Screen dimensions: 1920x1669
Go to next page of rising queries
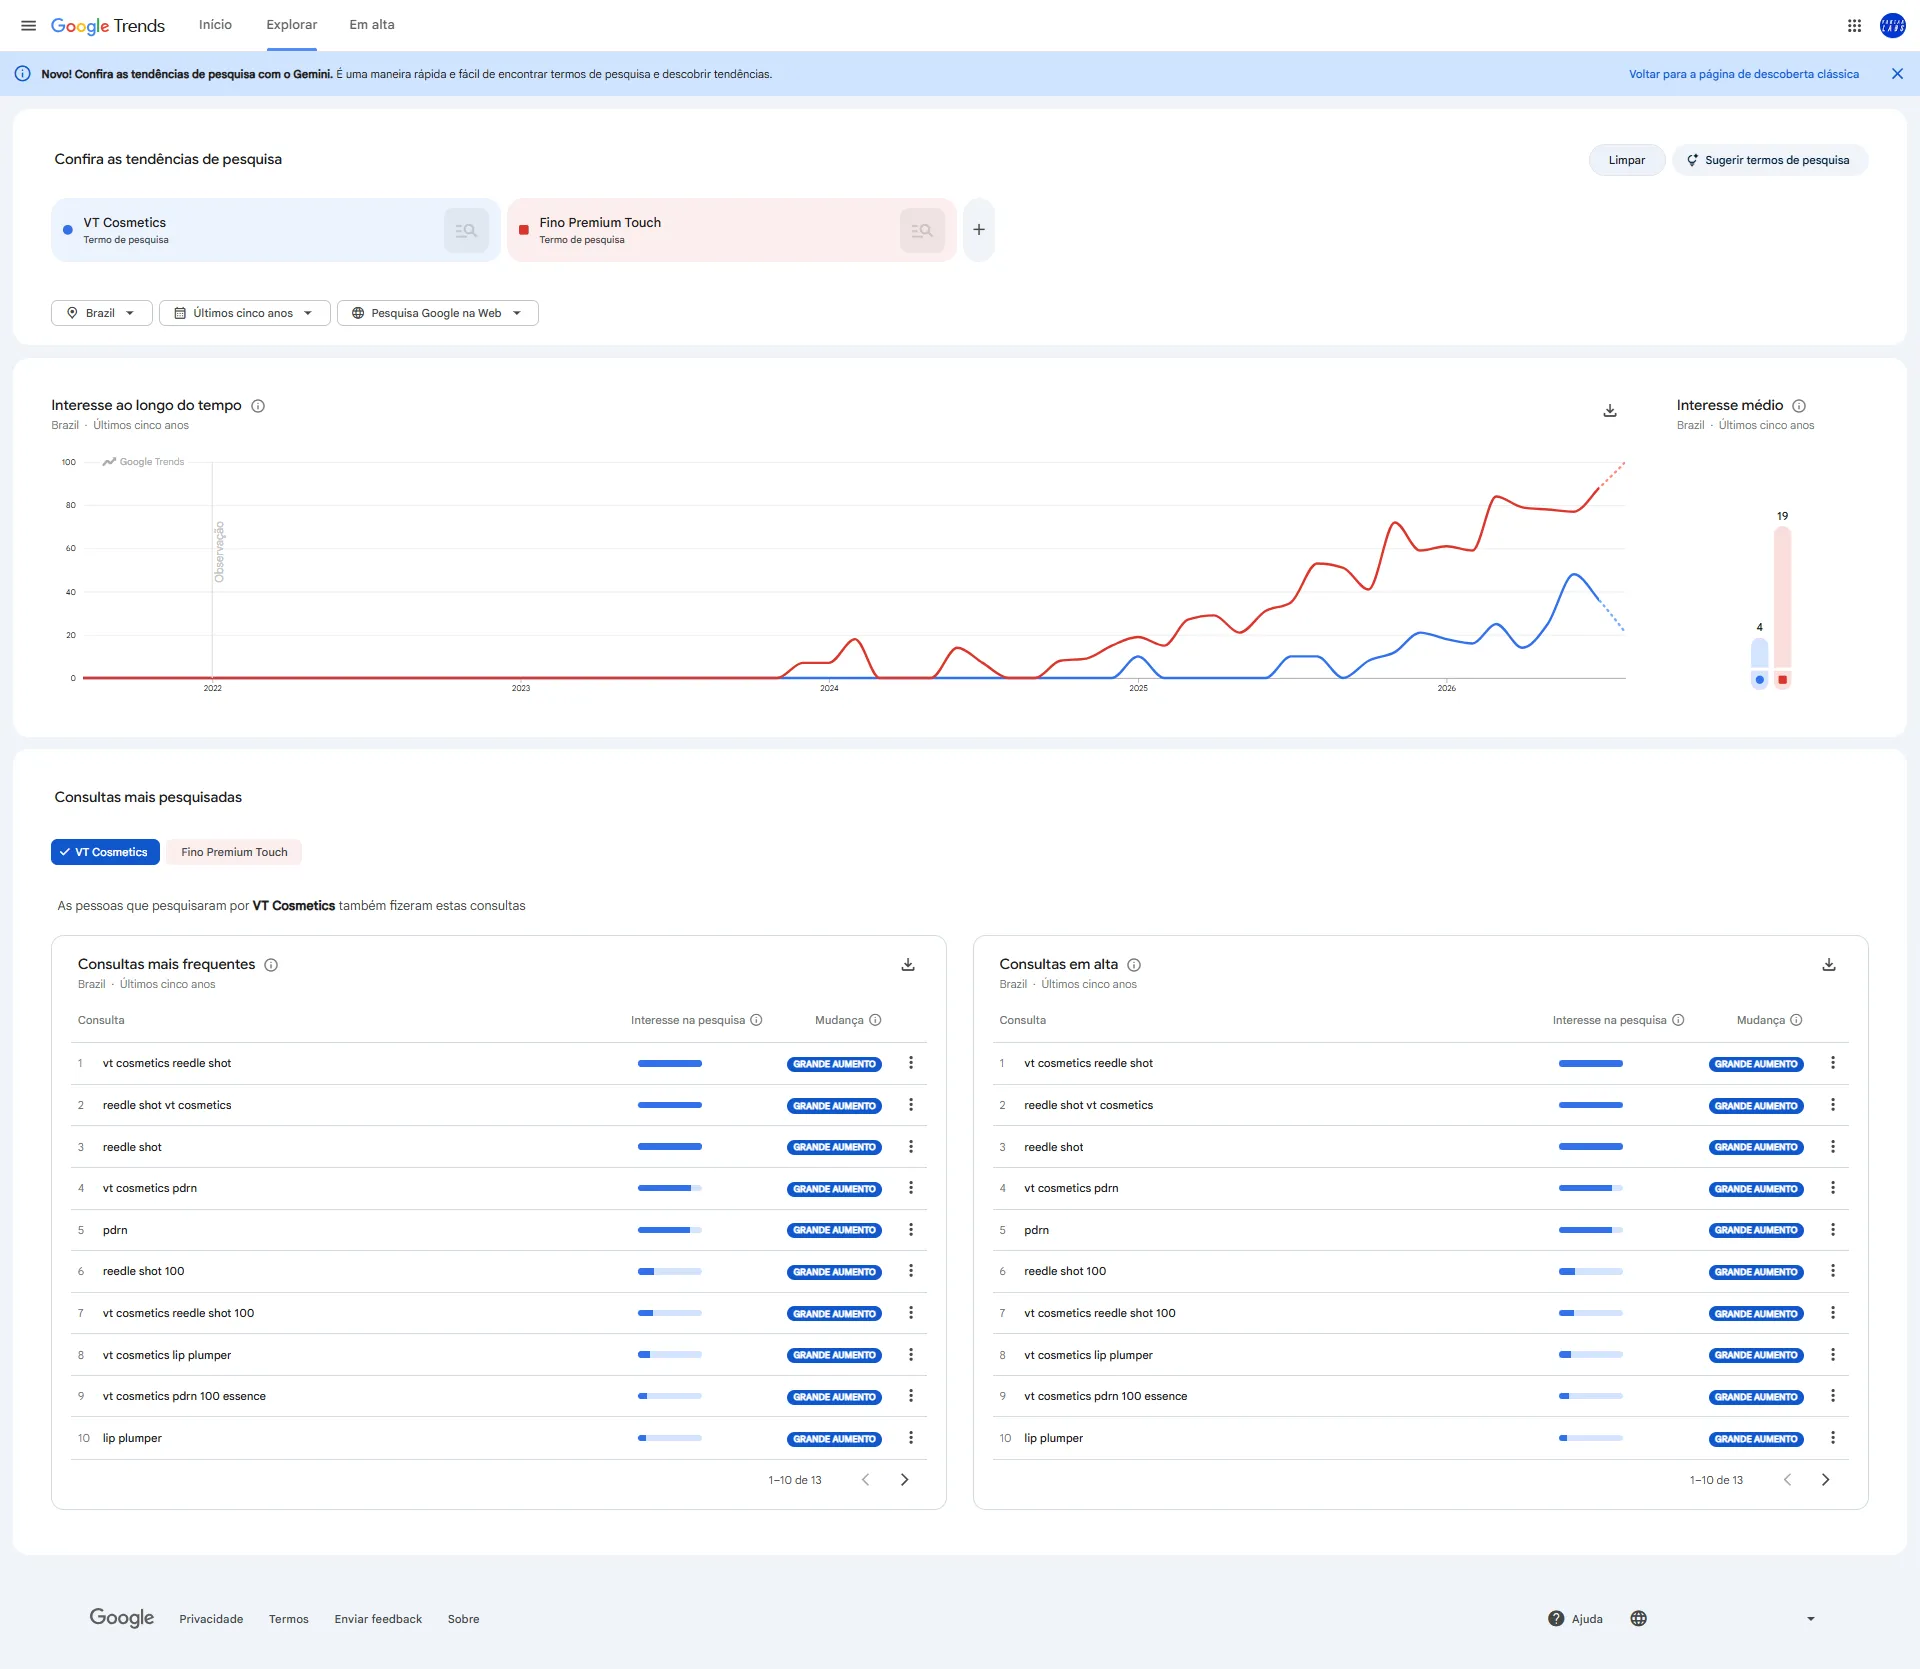click(1826, 1480)
